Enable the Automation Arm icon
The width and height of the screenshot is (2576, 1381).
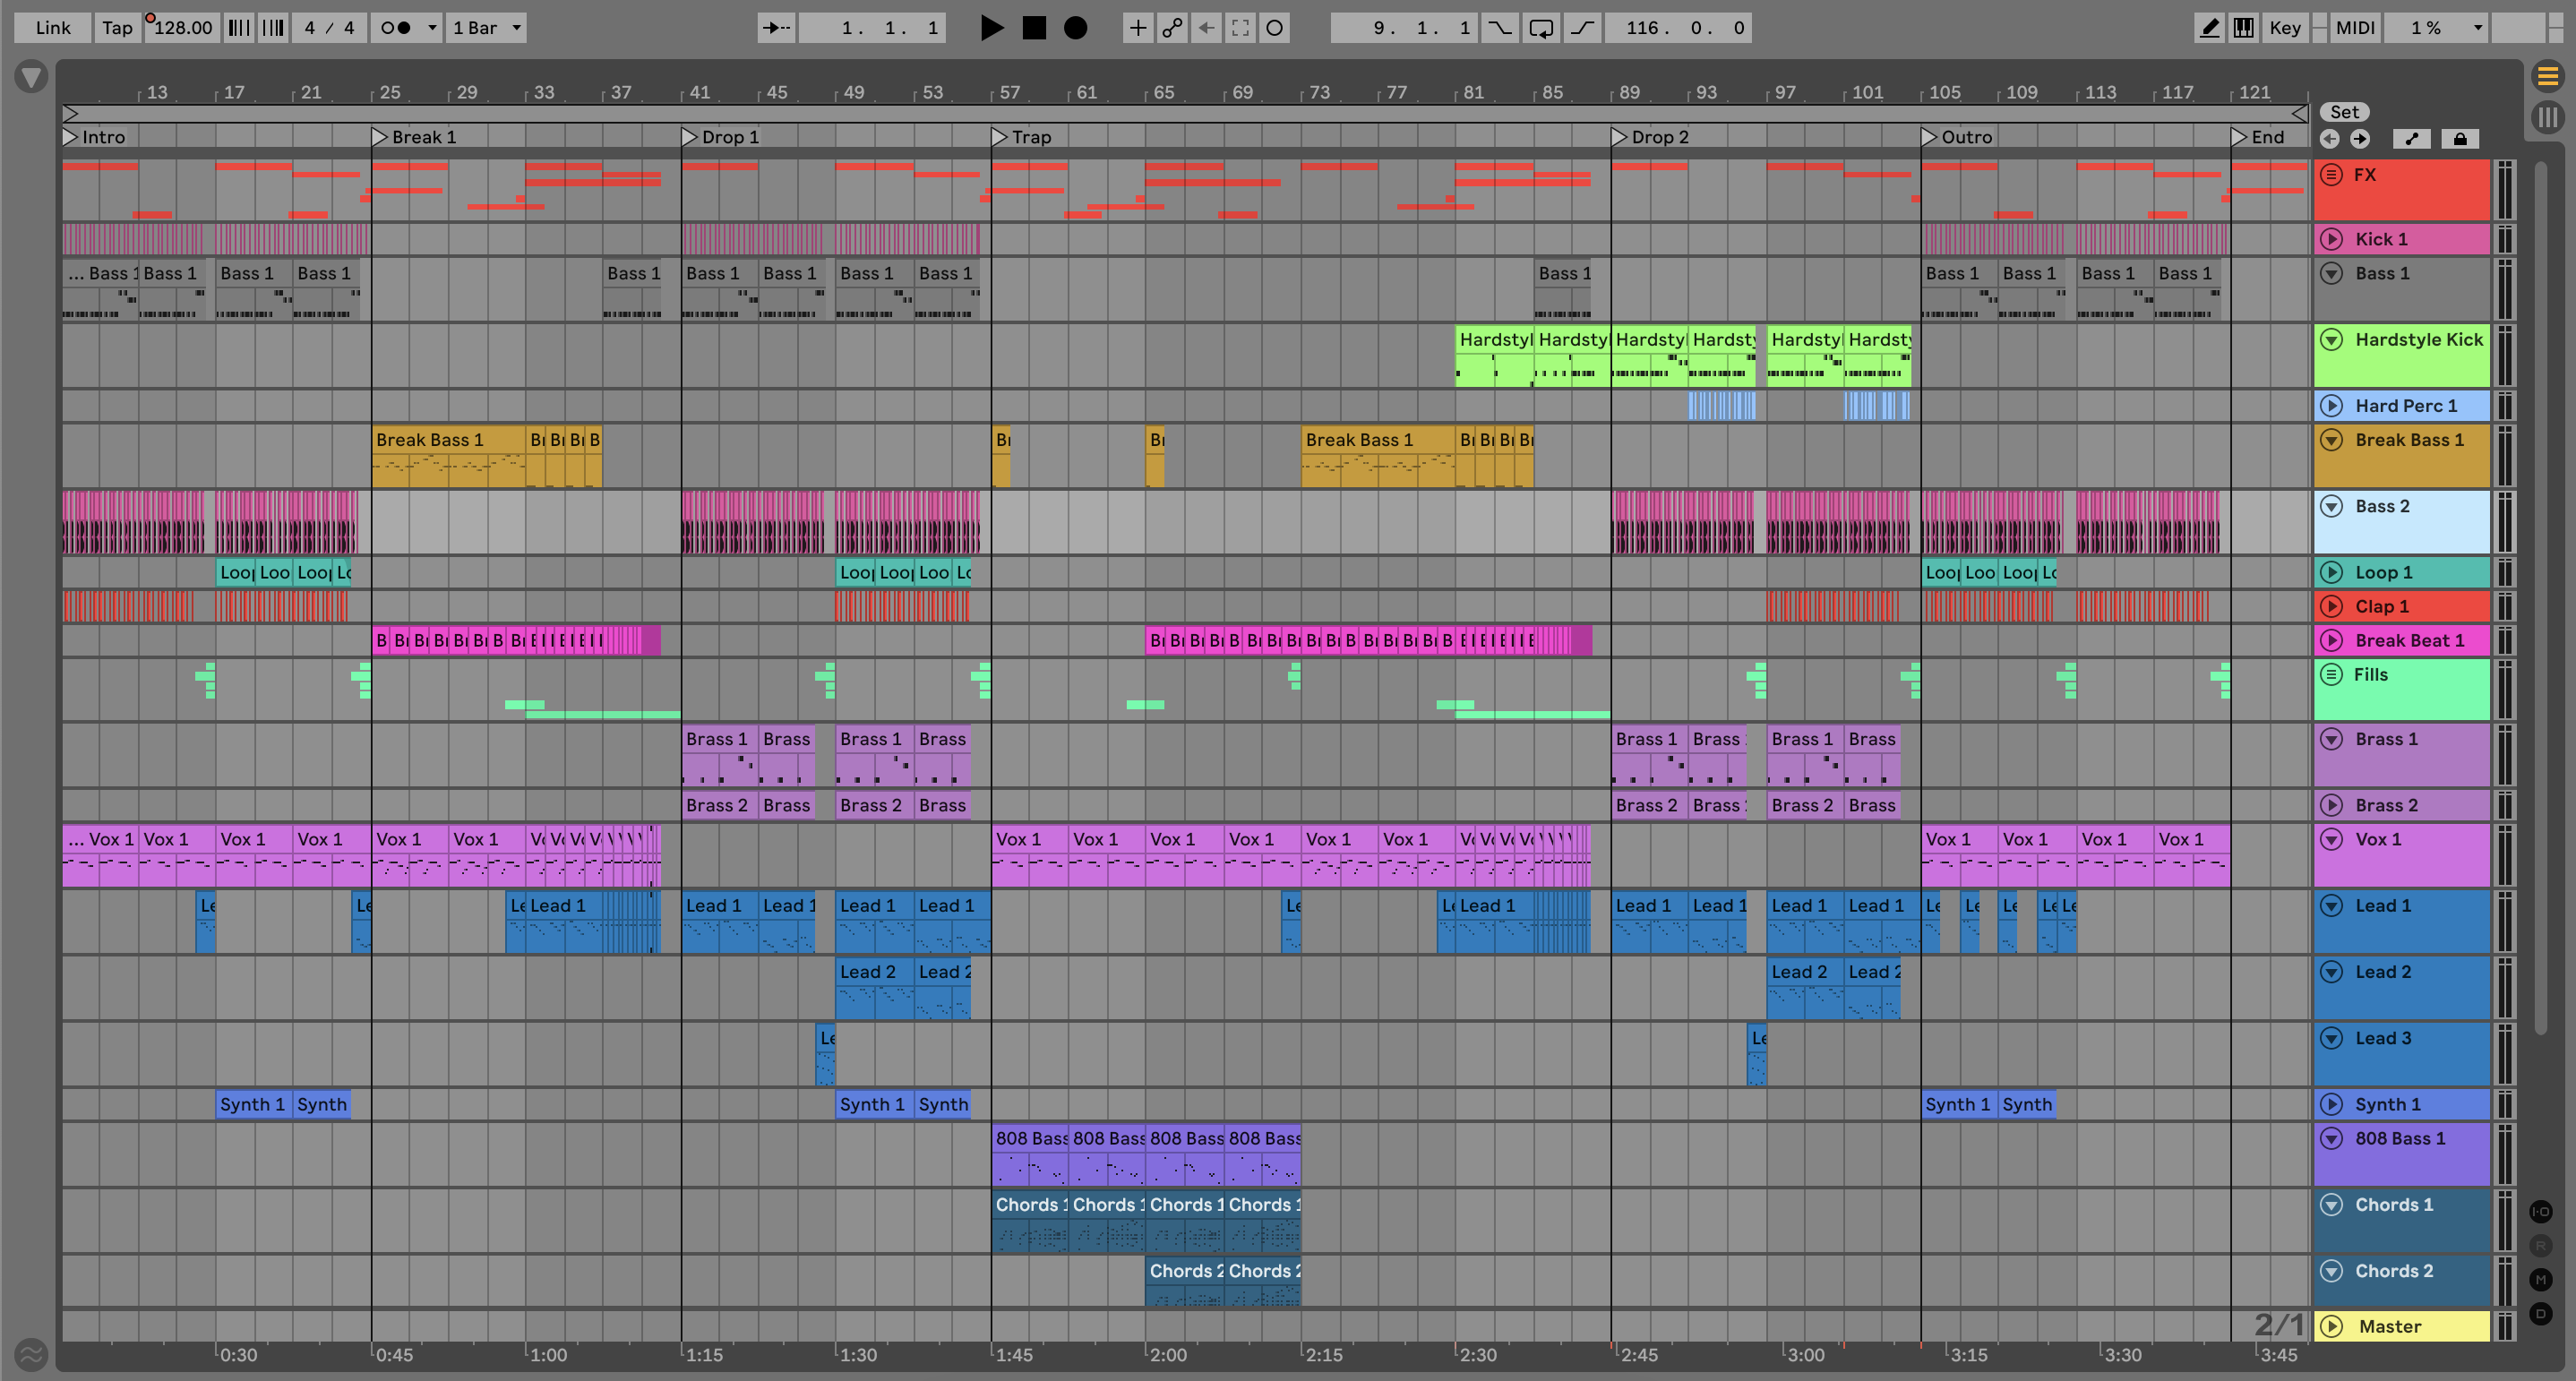(1172, 28)
